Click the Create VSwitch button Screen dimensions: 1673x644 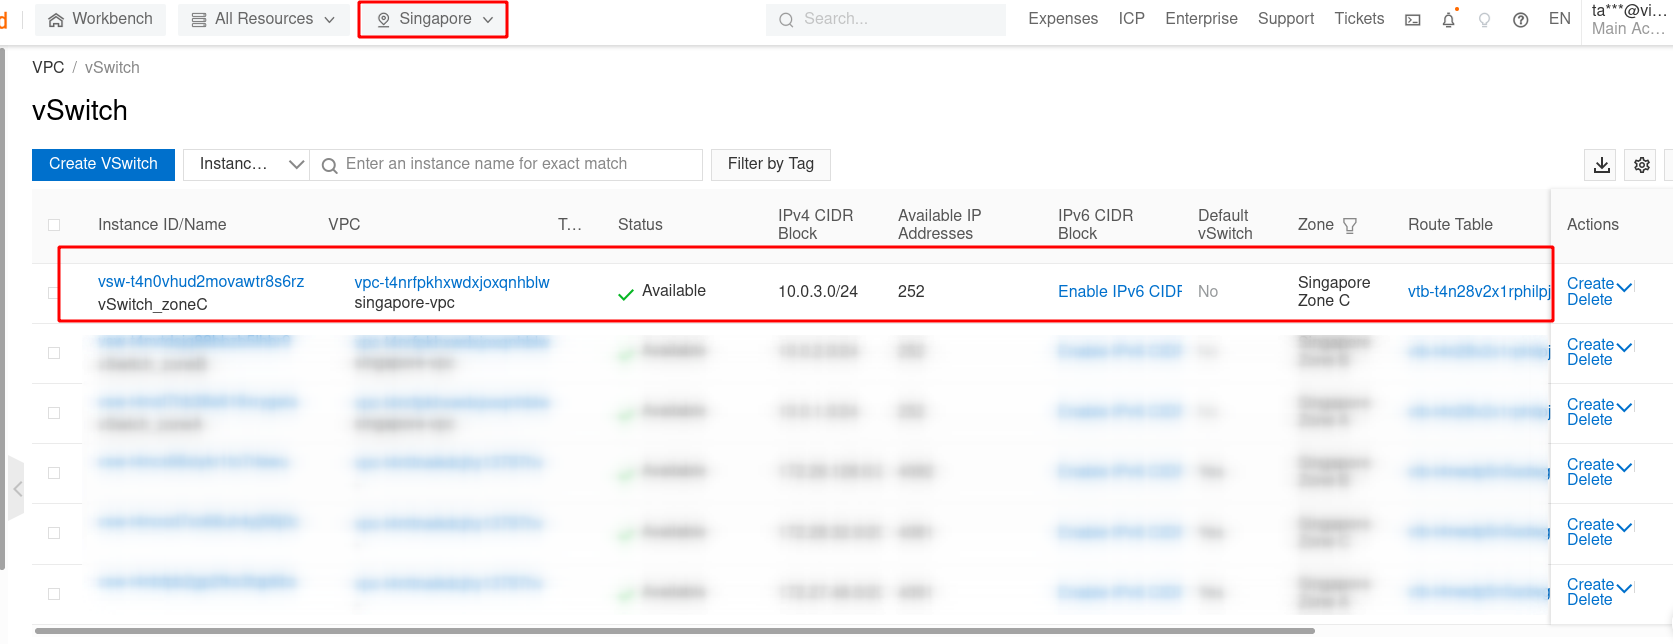click(x=103, y=164)
